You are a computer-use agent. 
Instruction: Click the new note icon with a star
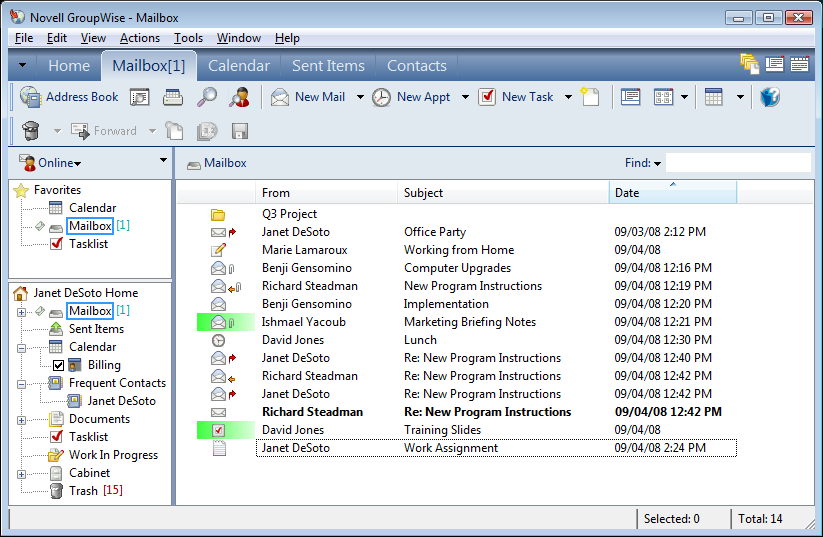pyautogui.click(x=590, y=97)
